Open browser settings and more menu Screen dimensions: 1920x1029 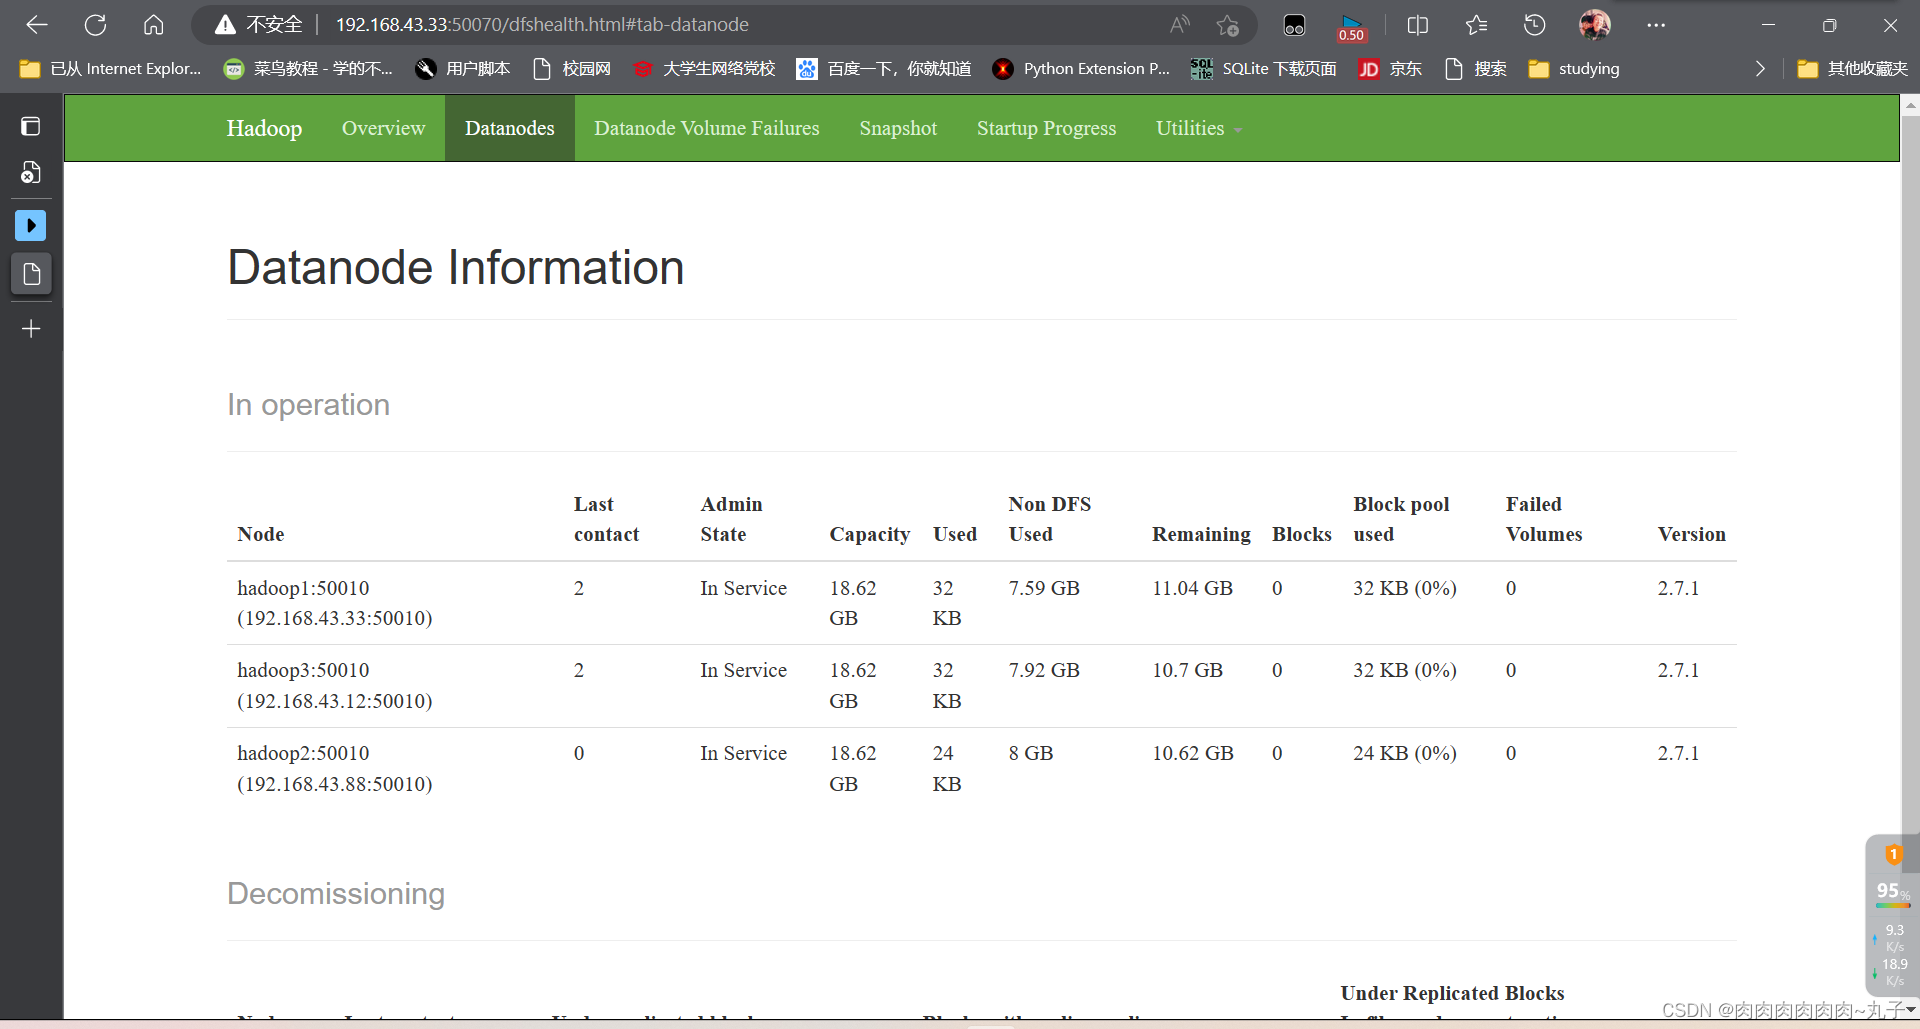(1656, 25)
